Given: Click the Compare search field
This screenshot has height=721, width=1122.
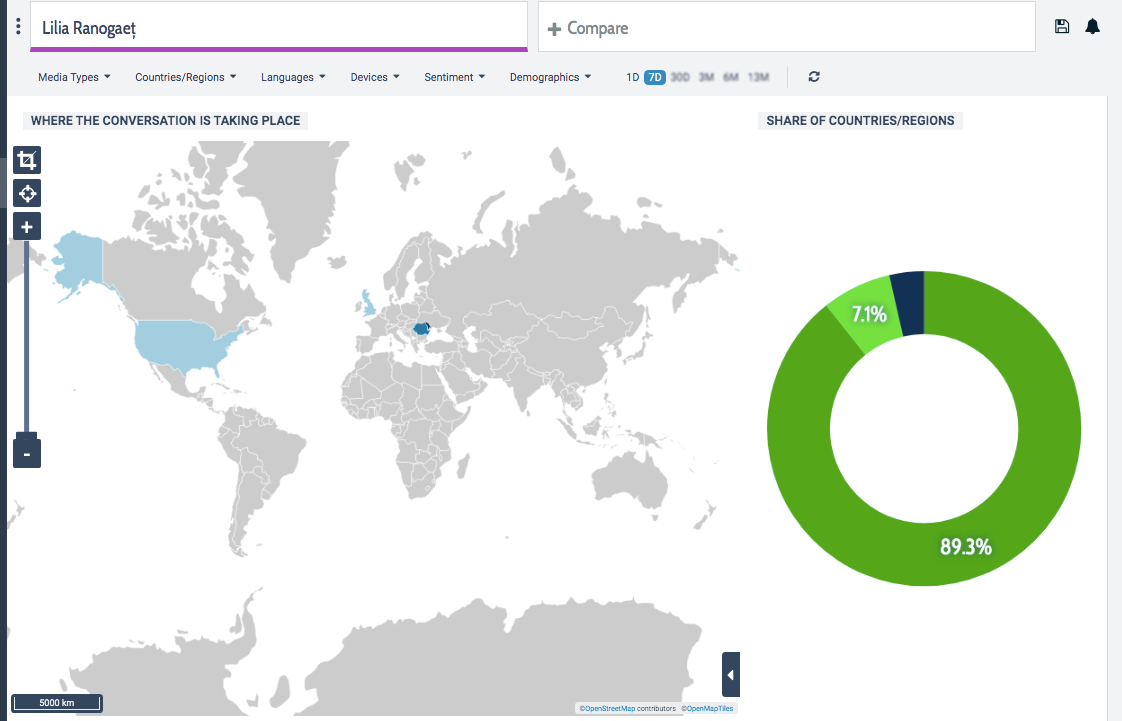Looking at the screenshot, I should (786, 28).
